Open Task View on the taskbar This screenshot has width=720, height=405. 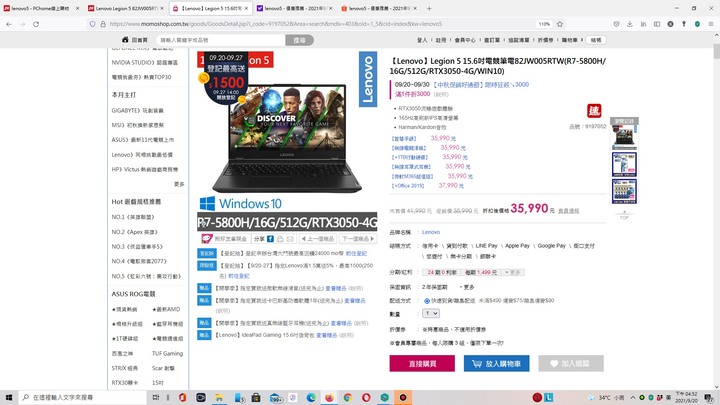coord(156,397)
